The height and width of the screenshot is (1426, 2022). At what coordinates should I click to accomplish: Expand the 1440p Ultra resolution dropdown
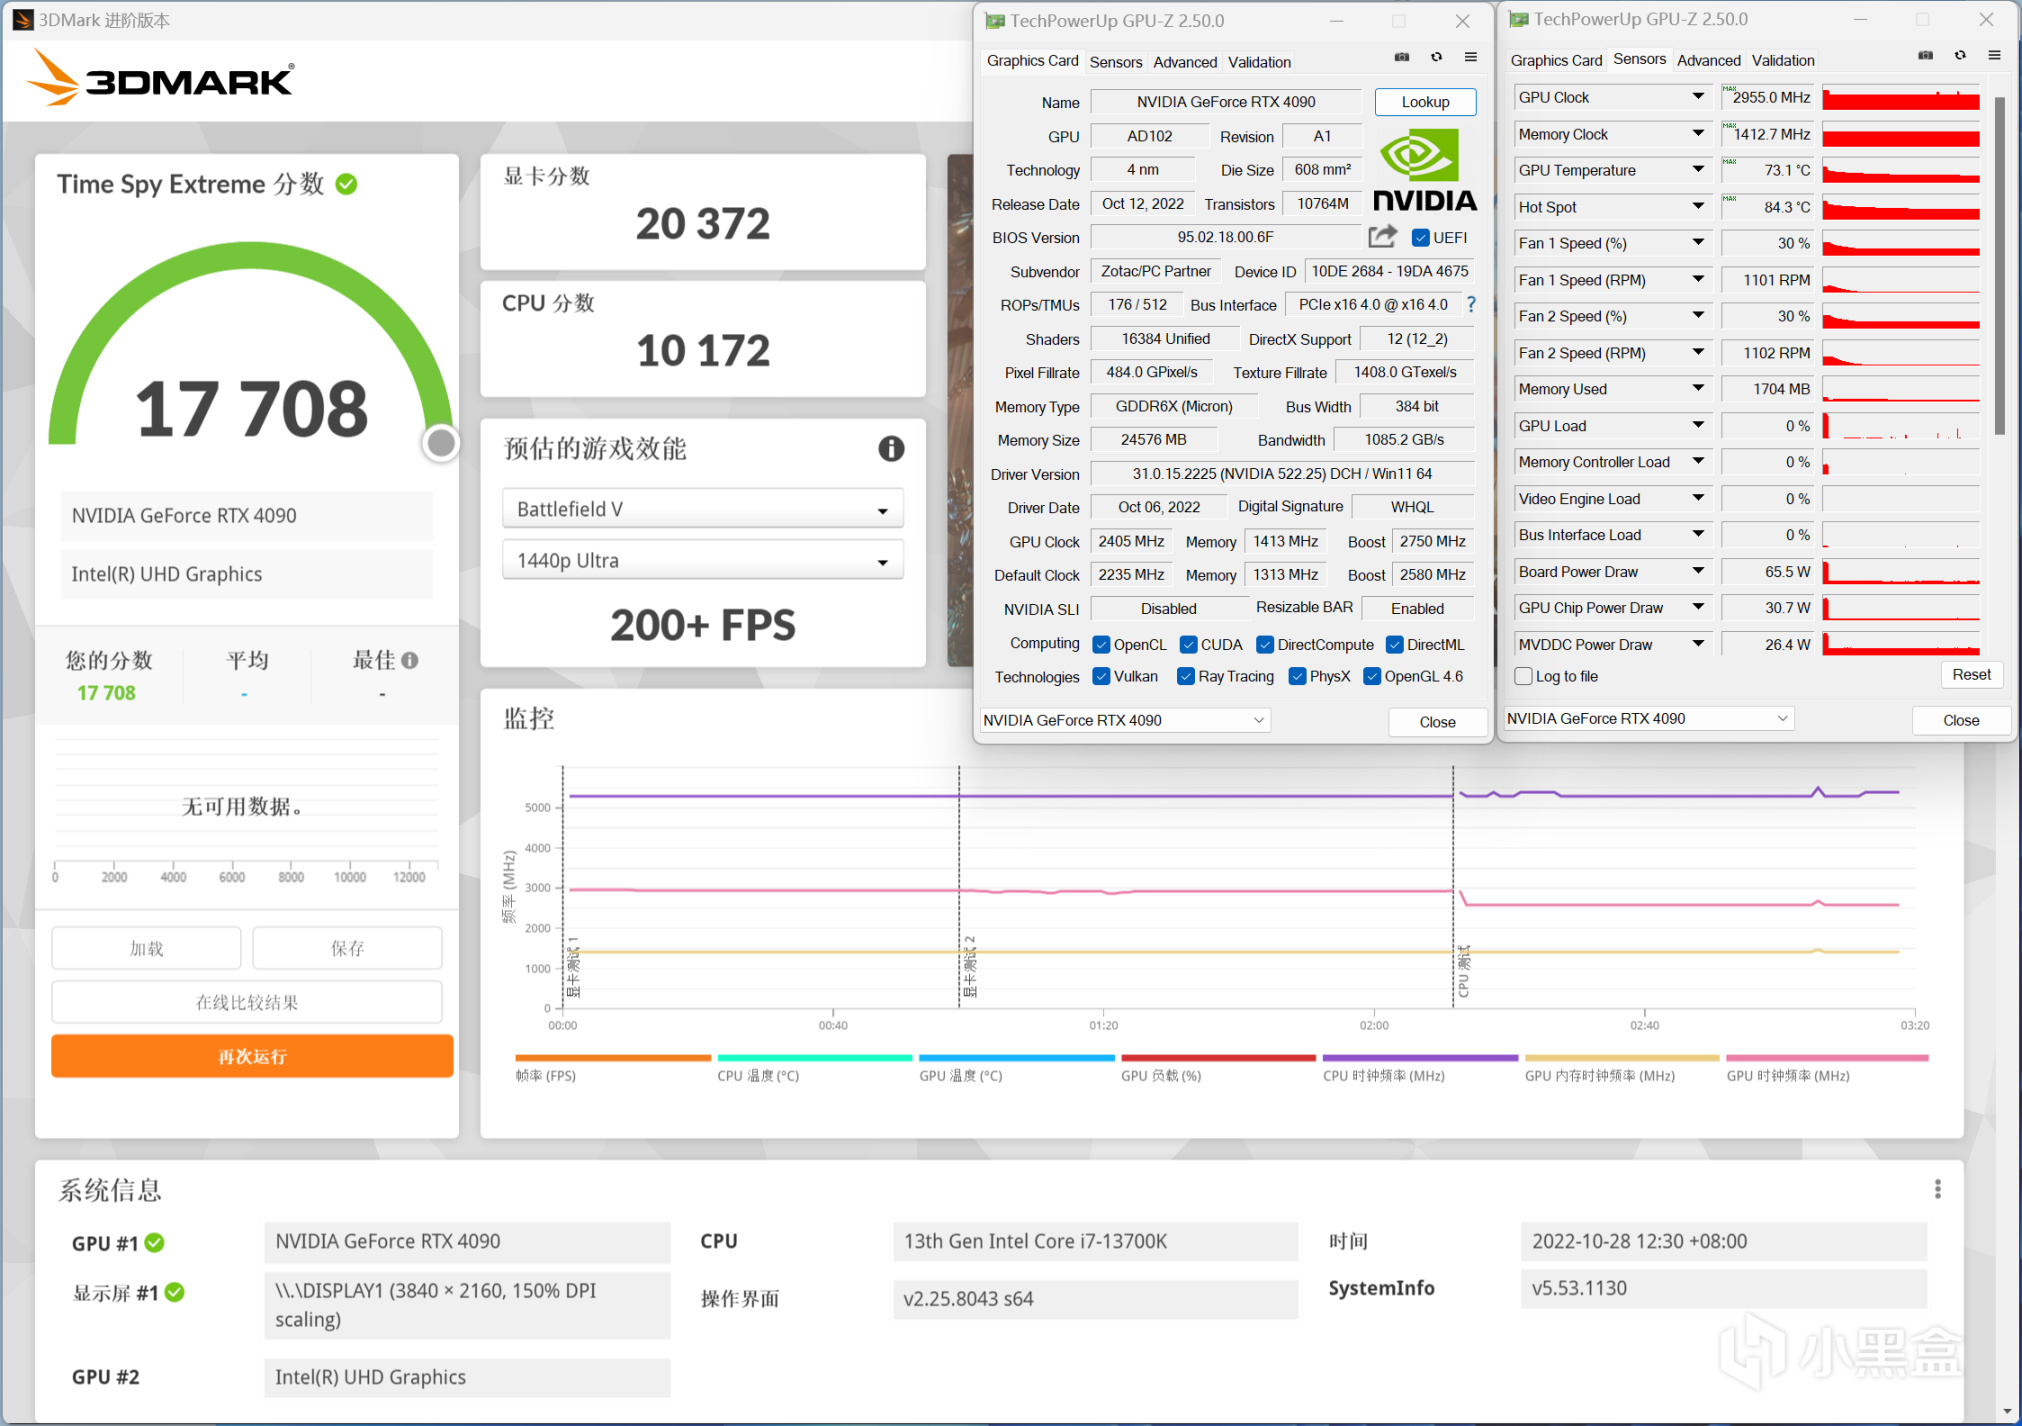point(702,561)
